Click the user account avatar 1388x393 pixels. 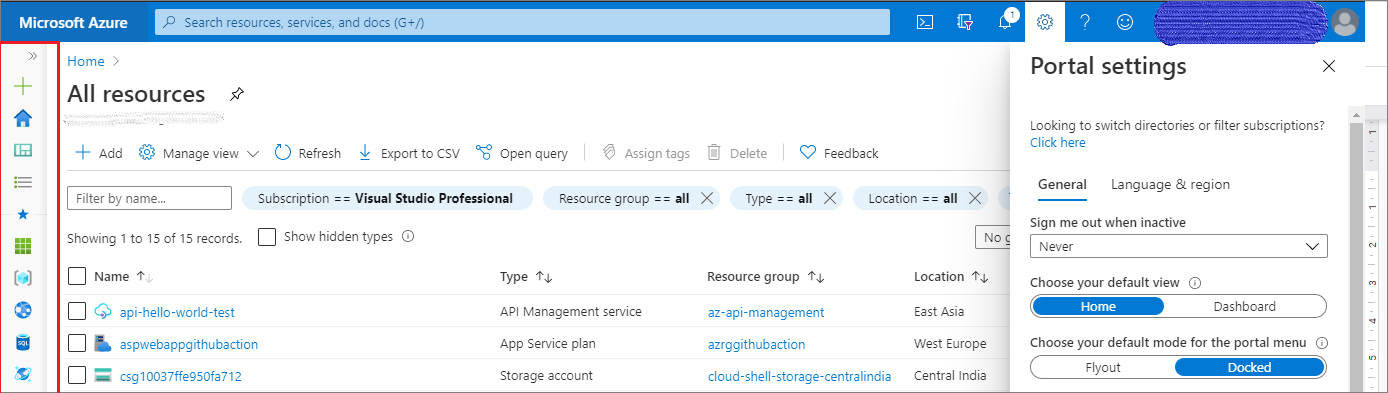(1346, 21)
